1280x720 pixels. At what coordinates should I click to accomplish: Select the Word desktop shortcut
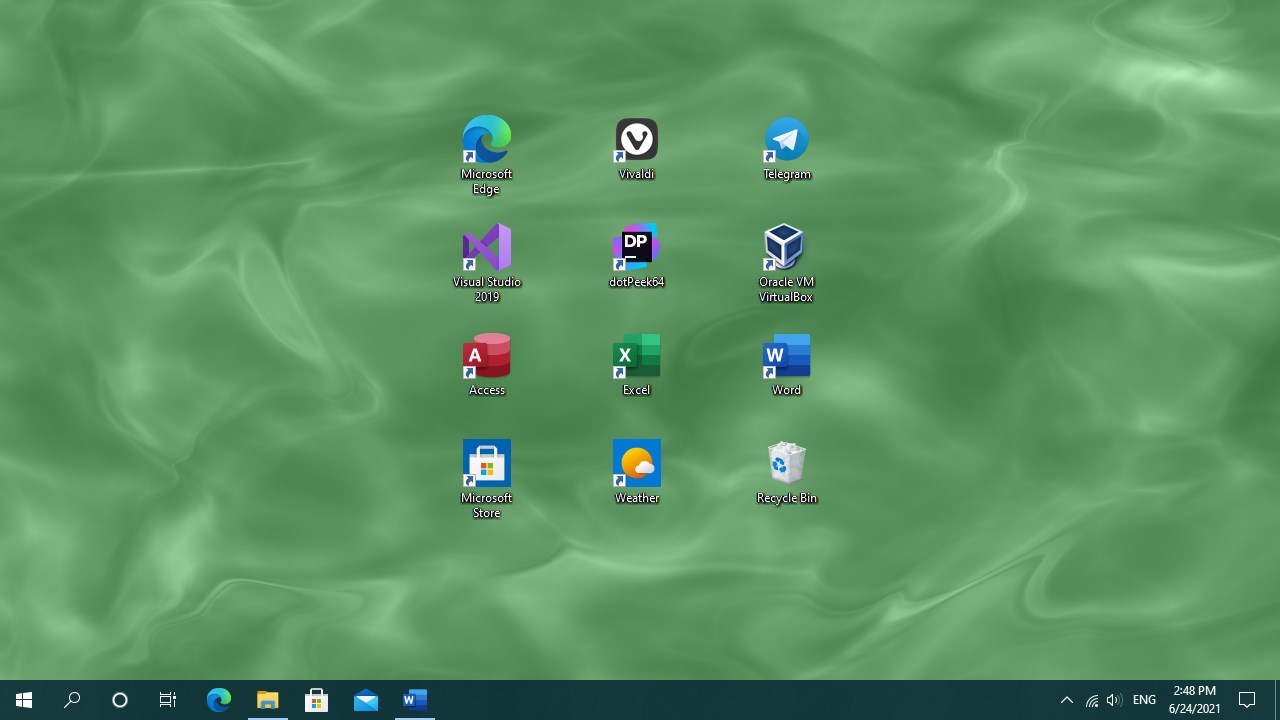coord(786,364)
